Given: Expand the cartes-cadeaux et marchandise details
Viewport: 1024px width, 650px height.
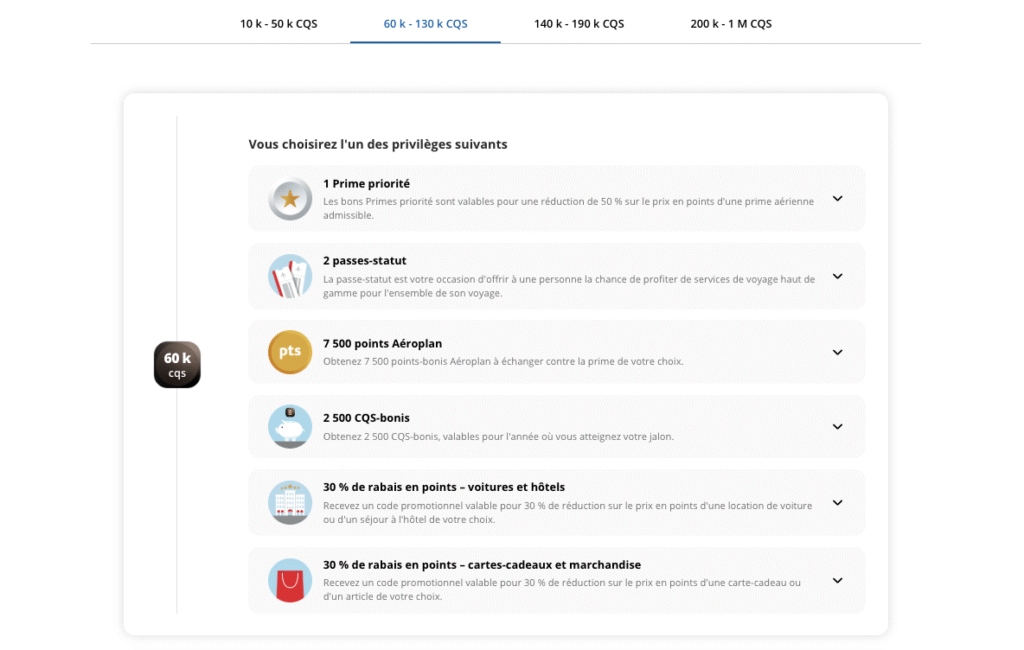Looking at the screenshot, I should tap(838, 580).
